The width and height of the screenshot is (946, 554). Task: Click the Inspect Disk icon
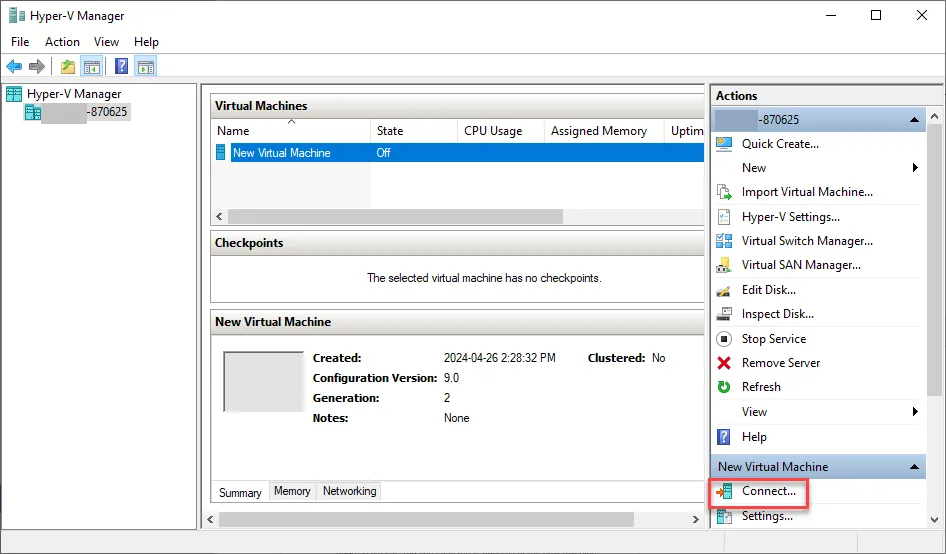click(x=724, y=314)
